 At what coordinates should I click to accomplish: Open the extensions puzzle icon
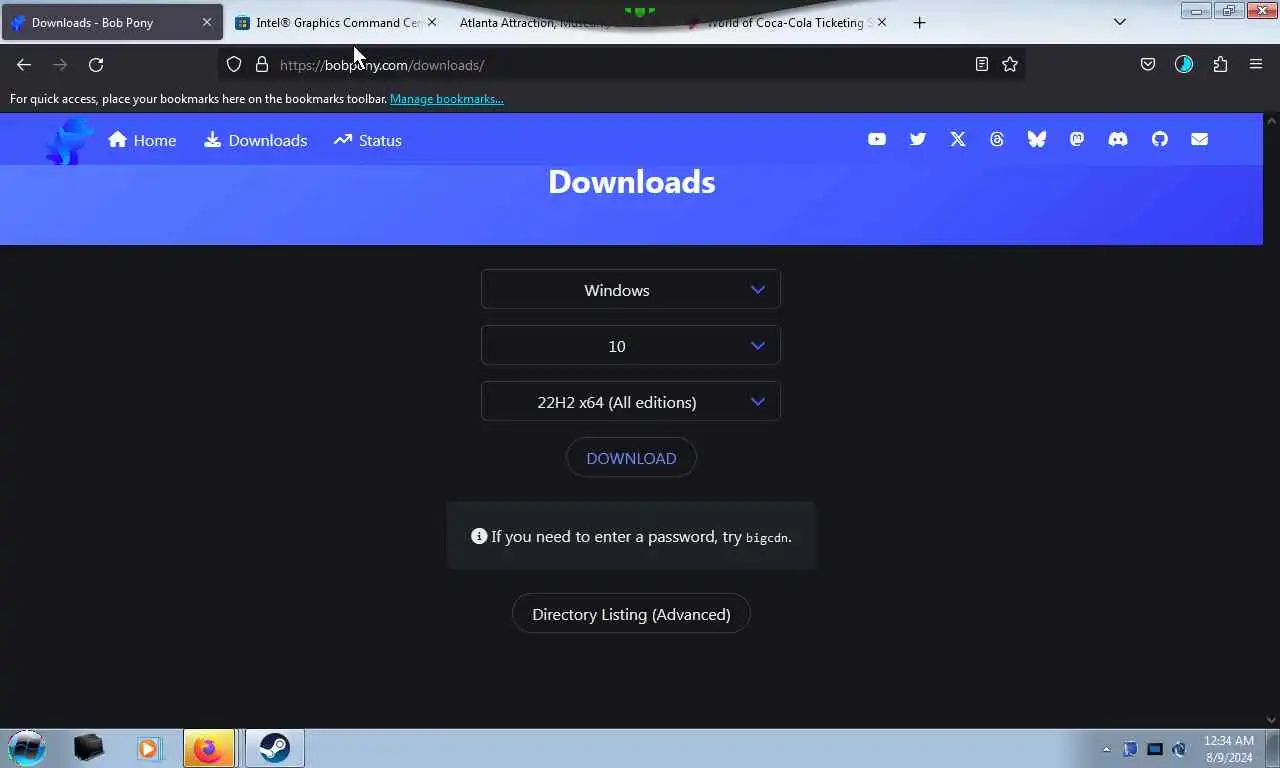point(1220,65)
